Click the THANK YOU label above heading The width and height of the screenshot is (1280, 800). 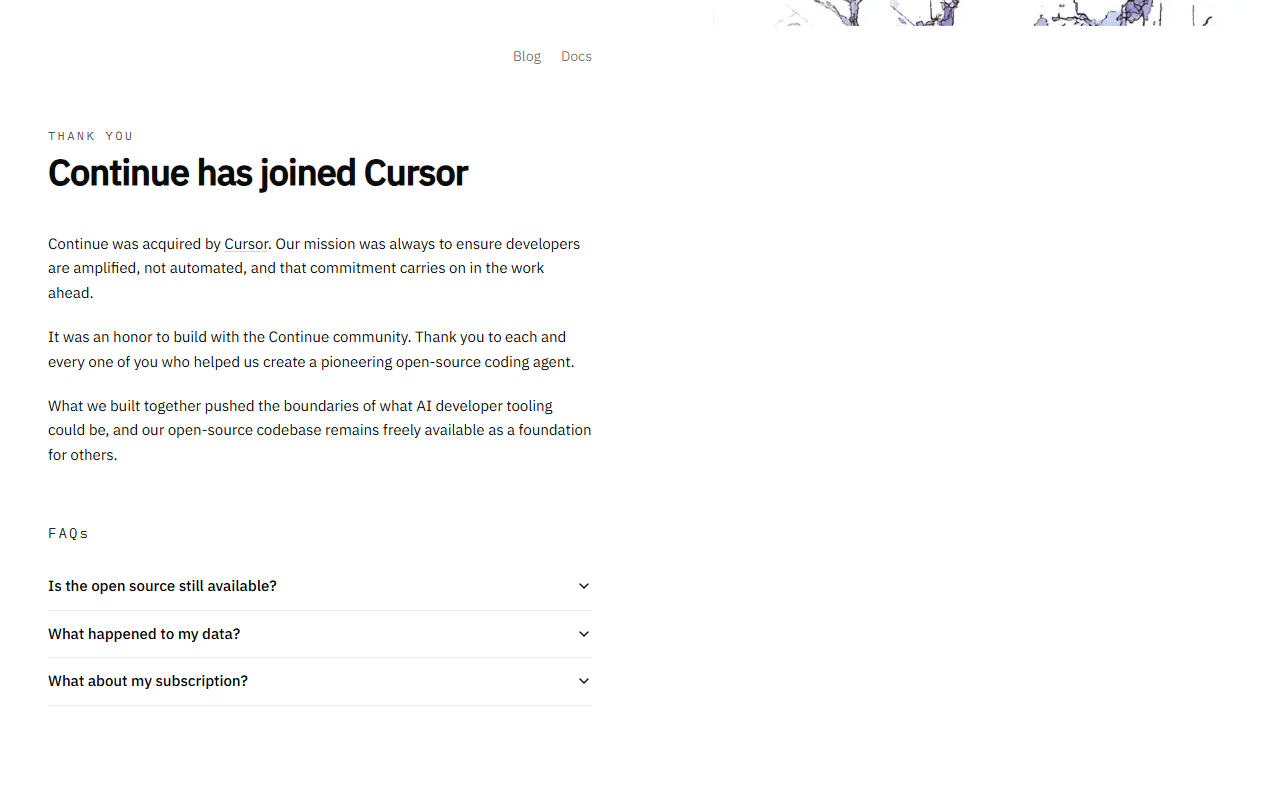[91, 136]
